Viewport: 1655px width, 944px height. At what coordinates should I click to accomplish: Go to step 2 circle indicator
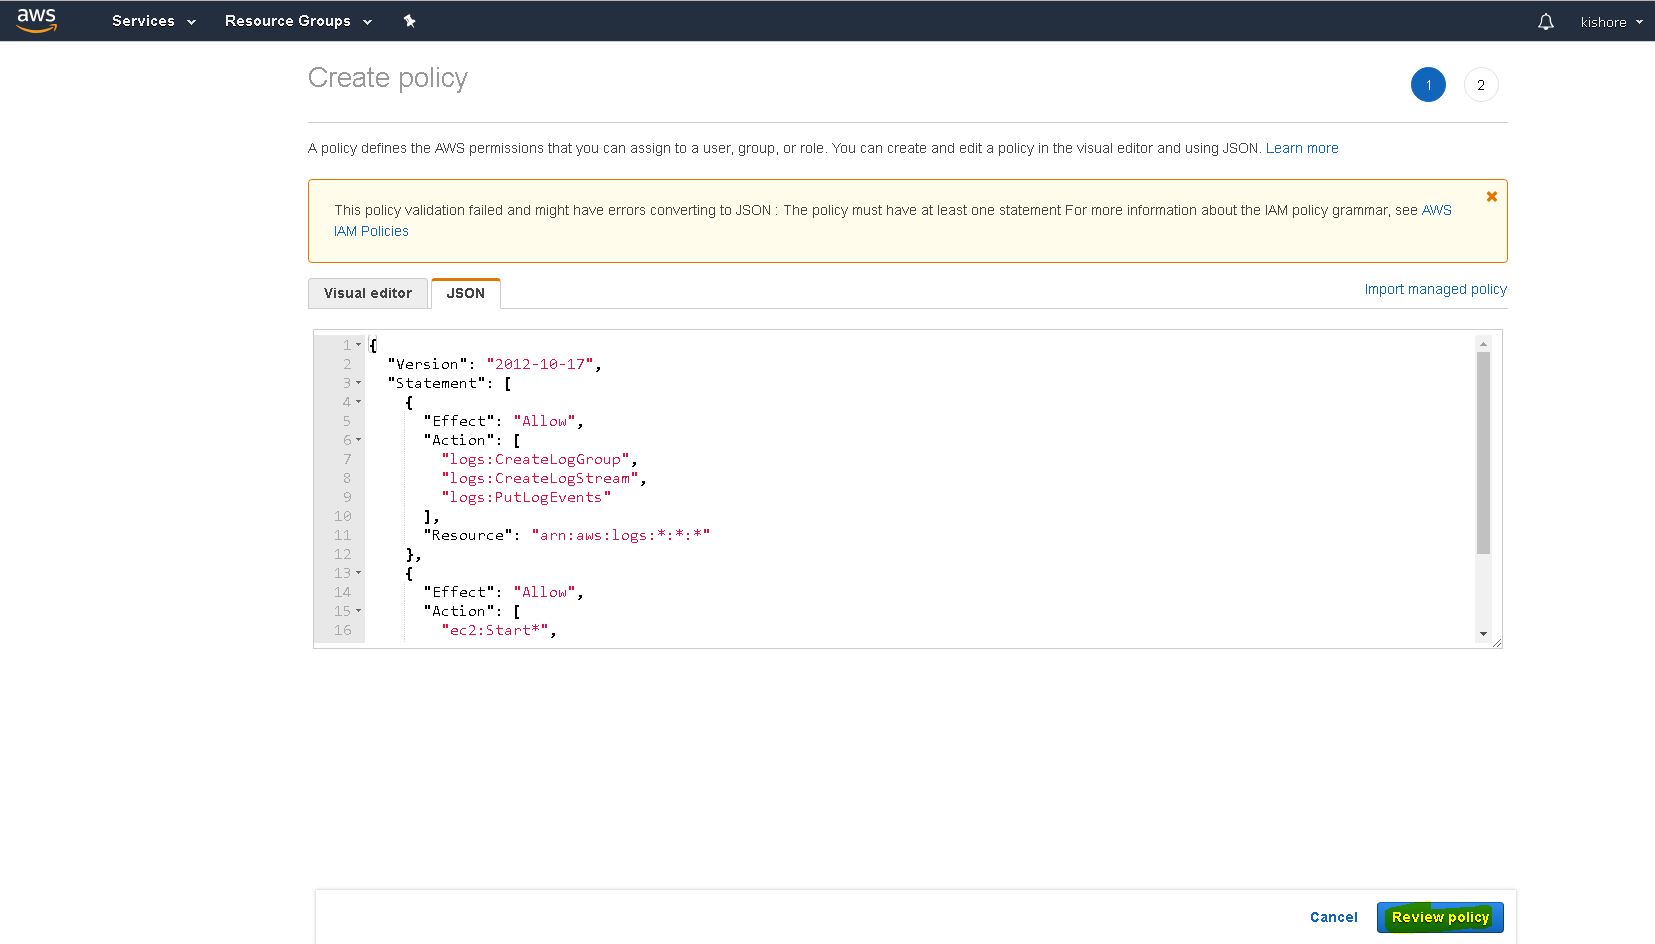1480,85
